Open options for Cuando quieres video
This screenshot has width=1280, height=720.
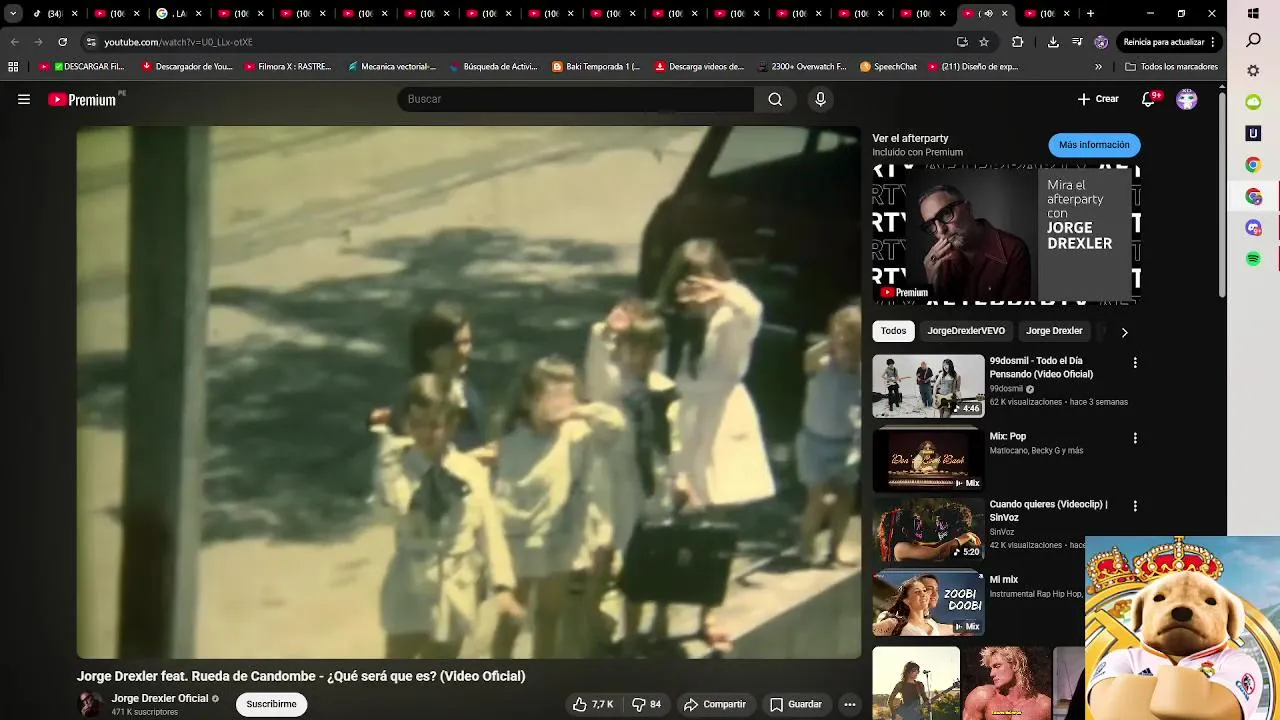tap(1134, 506)
